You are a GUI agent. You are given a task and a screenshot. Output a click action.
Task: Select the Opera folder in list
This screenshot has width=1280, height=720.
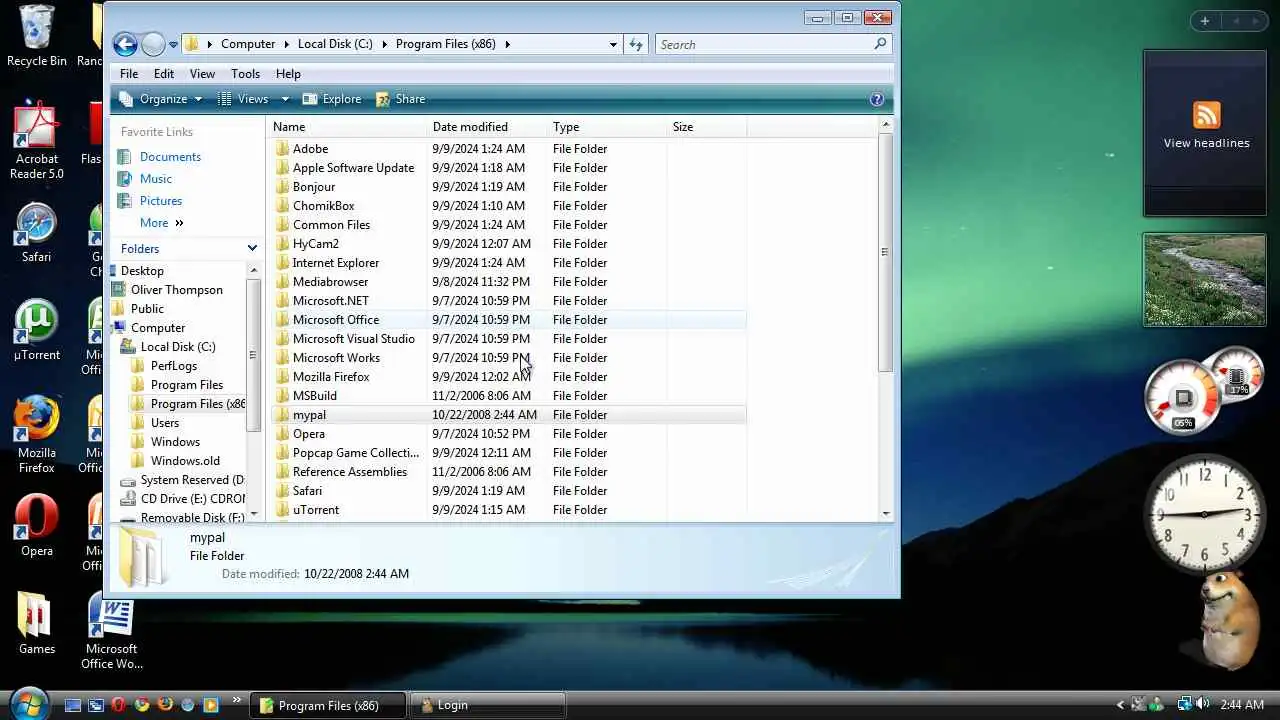click(x=308, y=434)
